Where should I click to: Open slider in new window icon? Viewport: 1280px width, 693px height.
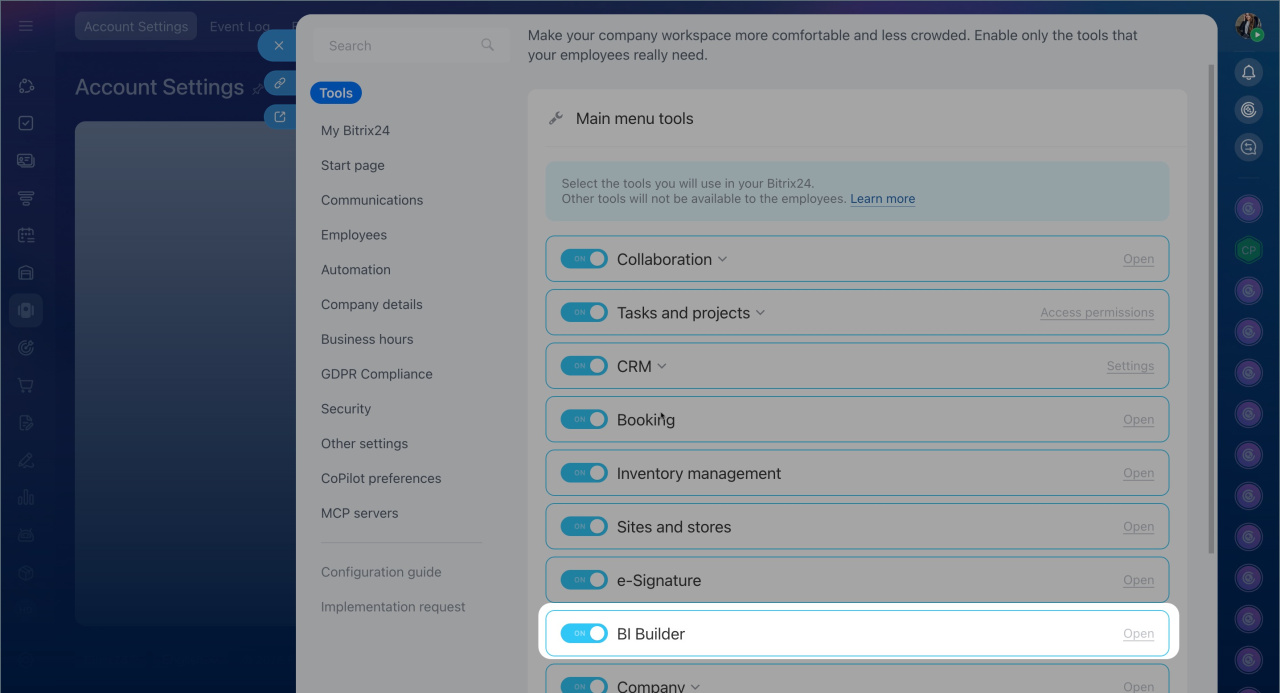pos(279,117)
